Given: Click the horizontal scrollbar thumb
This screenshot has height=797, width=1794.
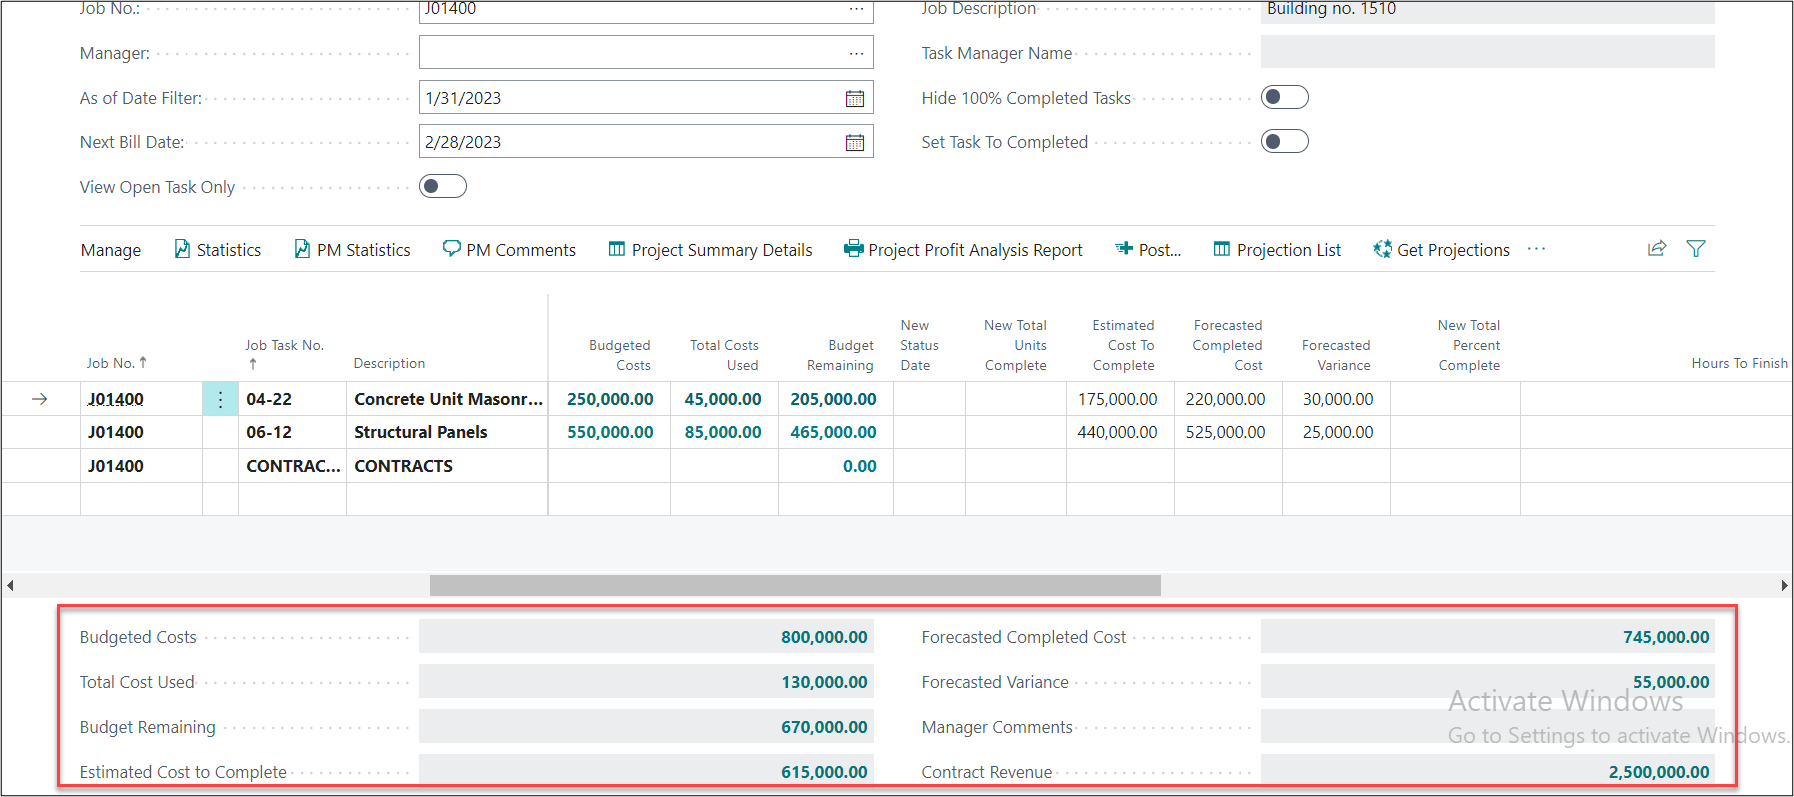Looking at the screenshot, I should pyautogui.click(x=795, y=585).
